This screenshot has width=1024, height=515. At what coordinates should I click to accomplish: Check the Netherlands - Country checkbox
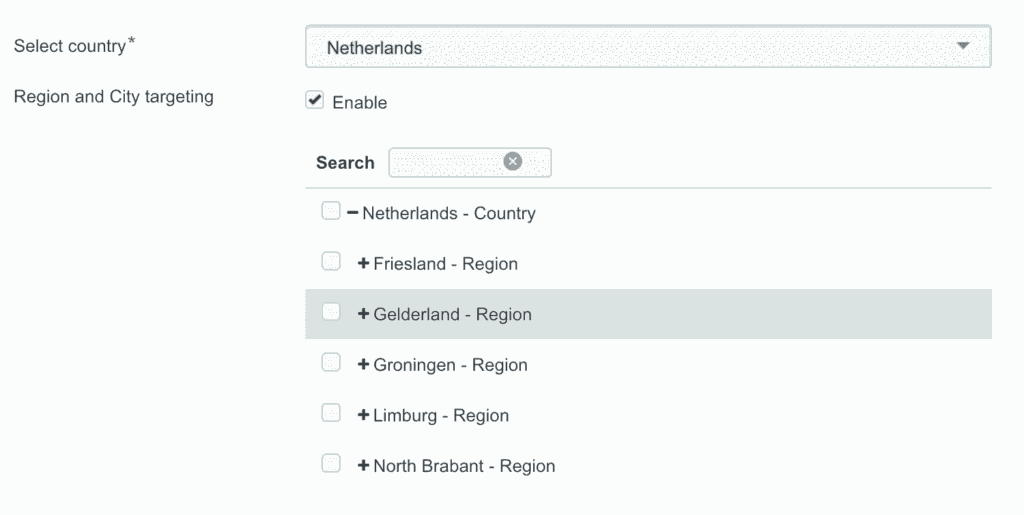[331, 212]
